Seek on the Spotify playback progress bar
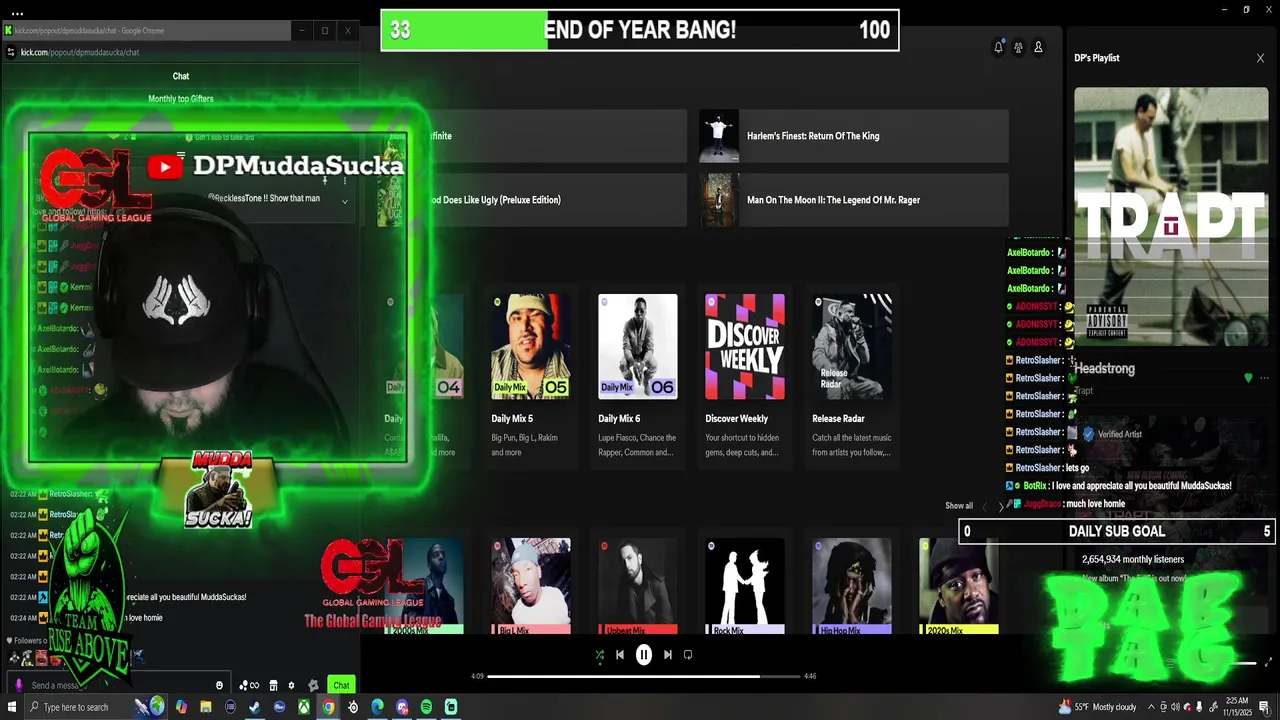This screenshot has width=1280, height=720. (644, 676)
